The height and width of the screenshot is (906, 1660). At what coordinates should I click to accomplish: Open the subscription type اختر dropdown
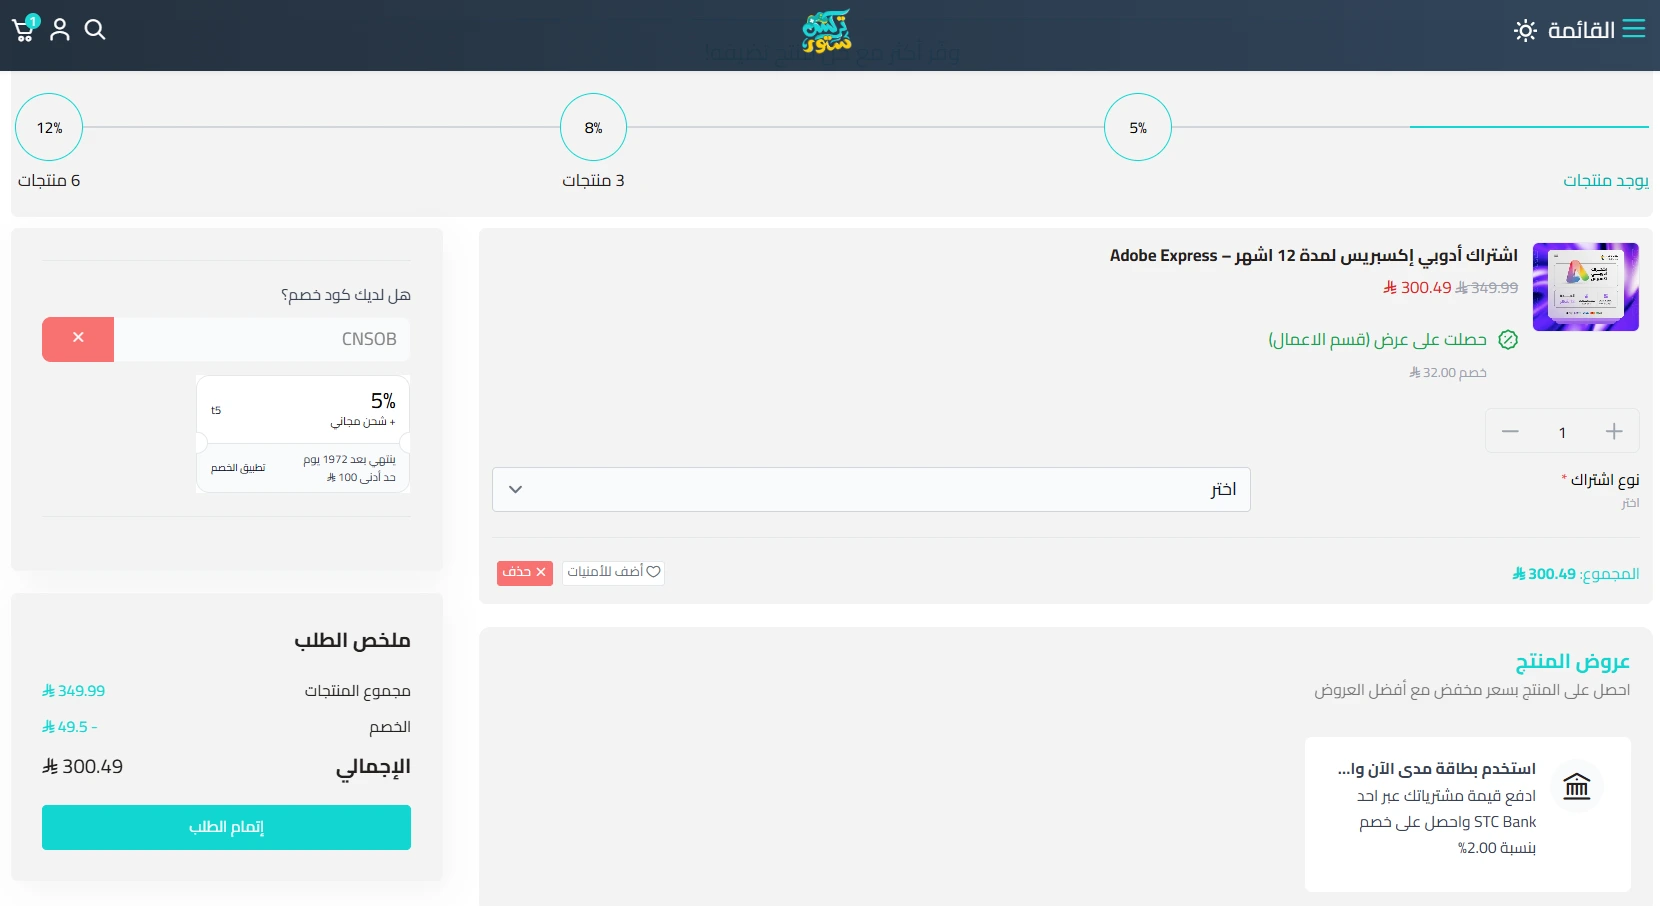click(871, 489)
